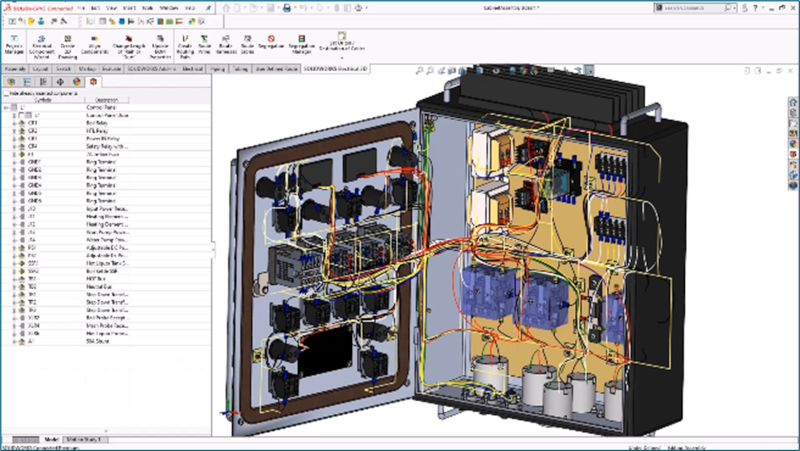This screenshot has width=800, height=451.
Task: Toggle 'Hide already inserted components' checkbox
Action: 5,92
